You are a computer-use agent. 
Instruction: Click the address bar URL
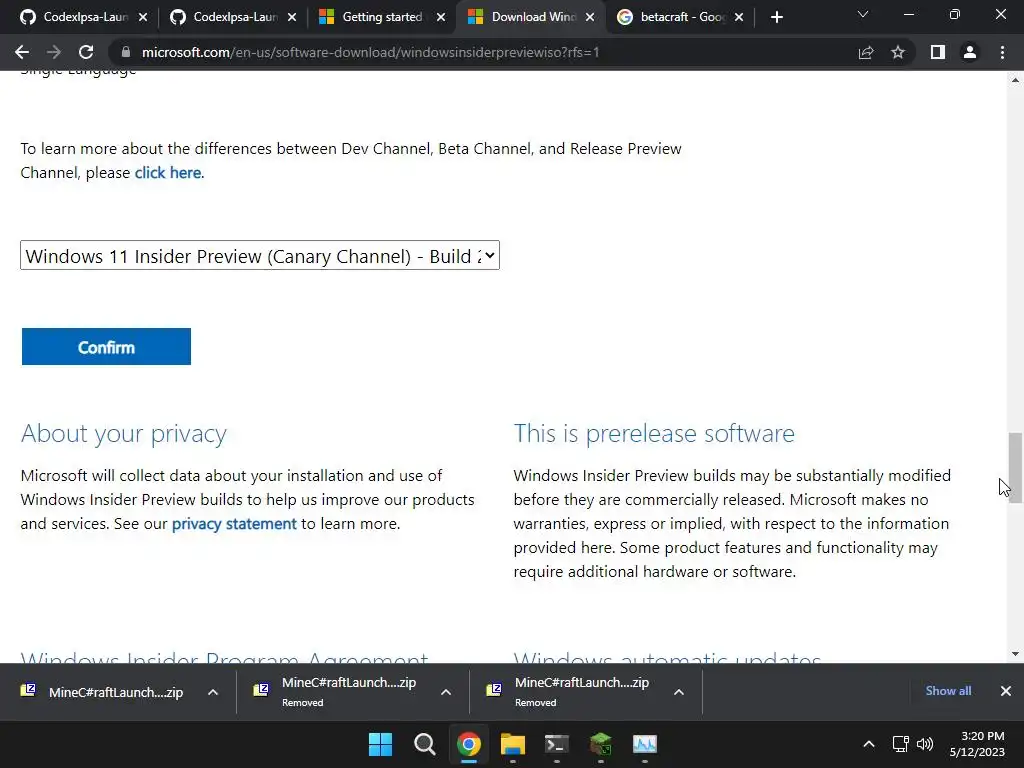point(370,52)
